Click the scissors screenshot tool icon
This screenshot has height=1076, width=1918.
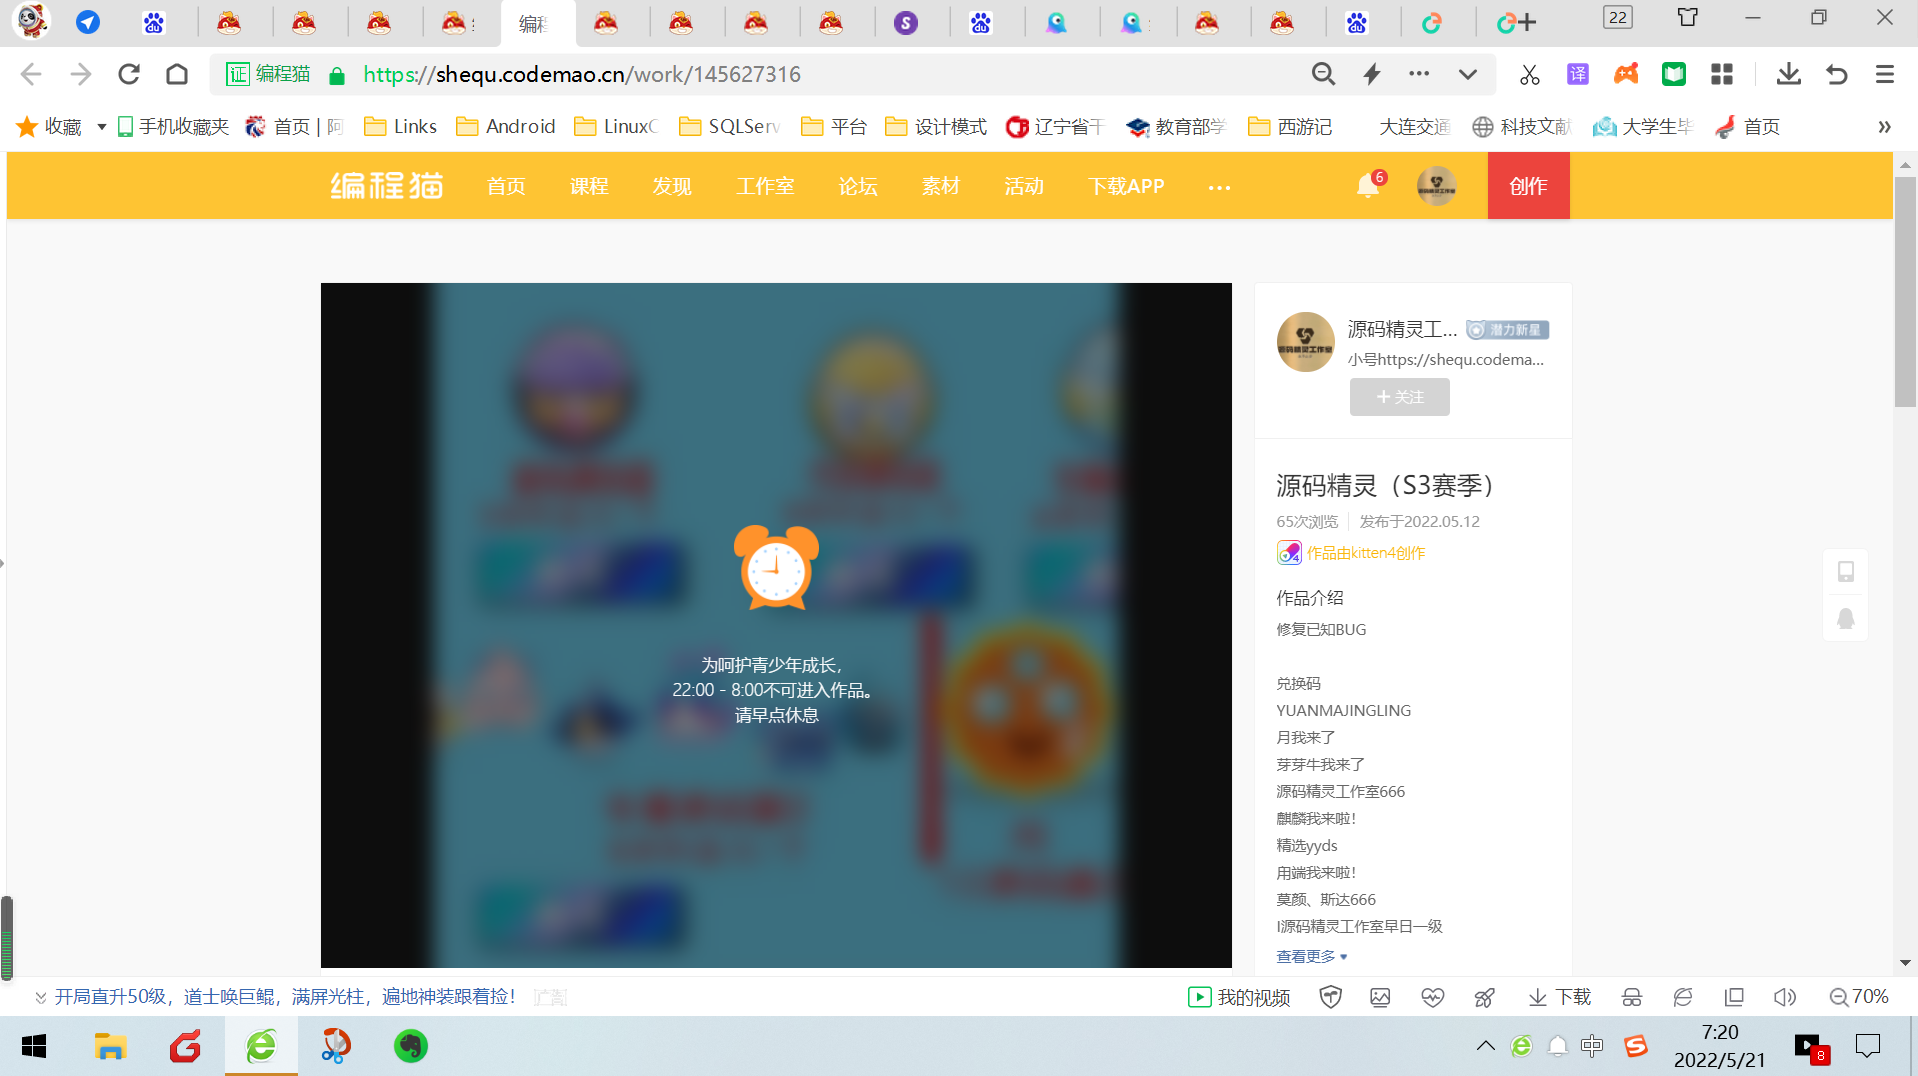[x=1529, y=74]
